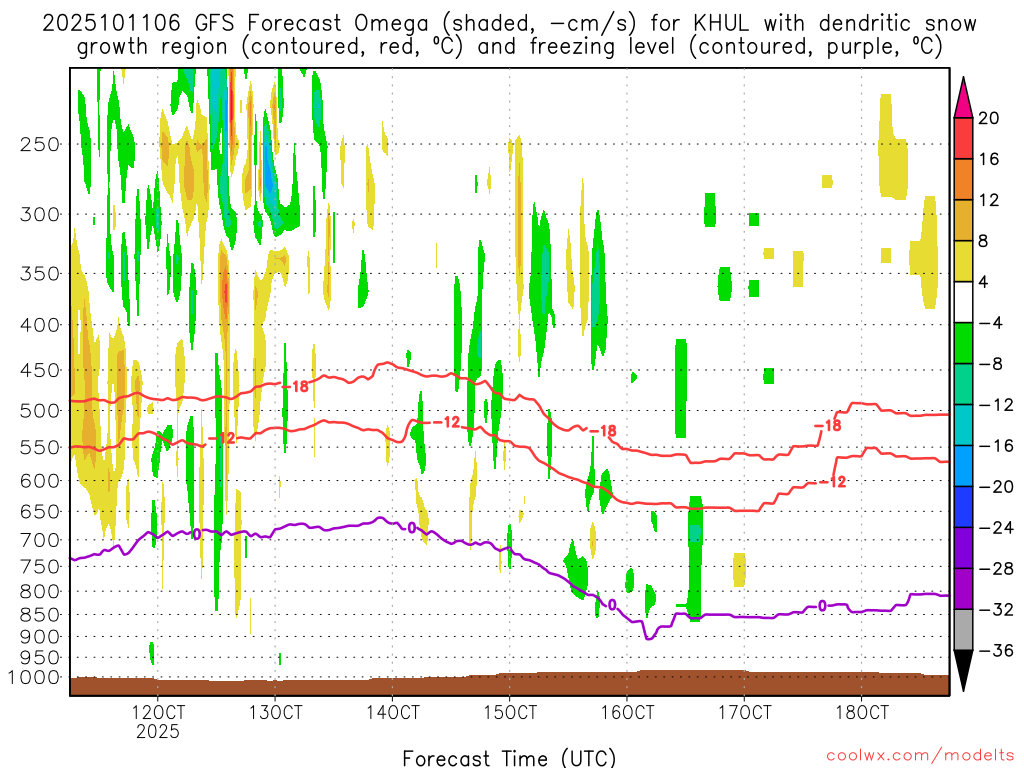
Task: Click the 750 pressure level label
Action: 40,567
